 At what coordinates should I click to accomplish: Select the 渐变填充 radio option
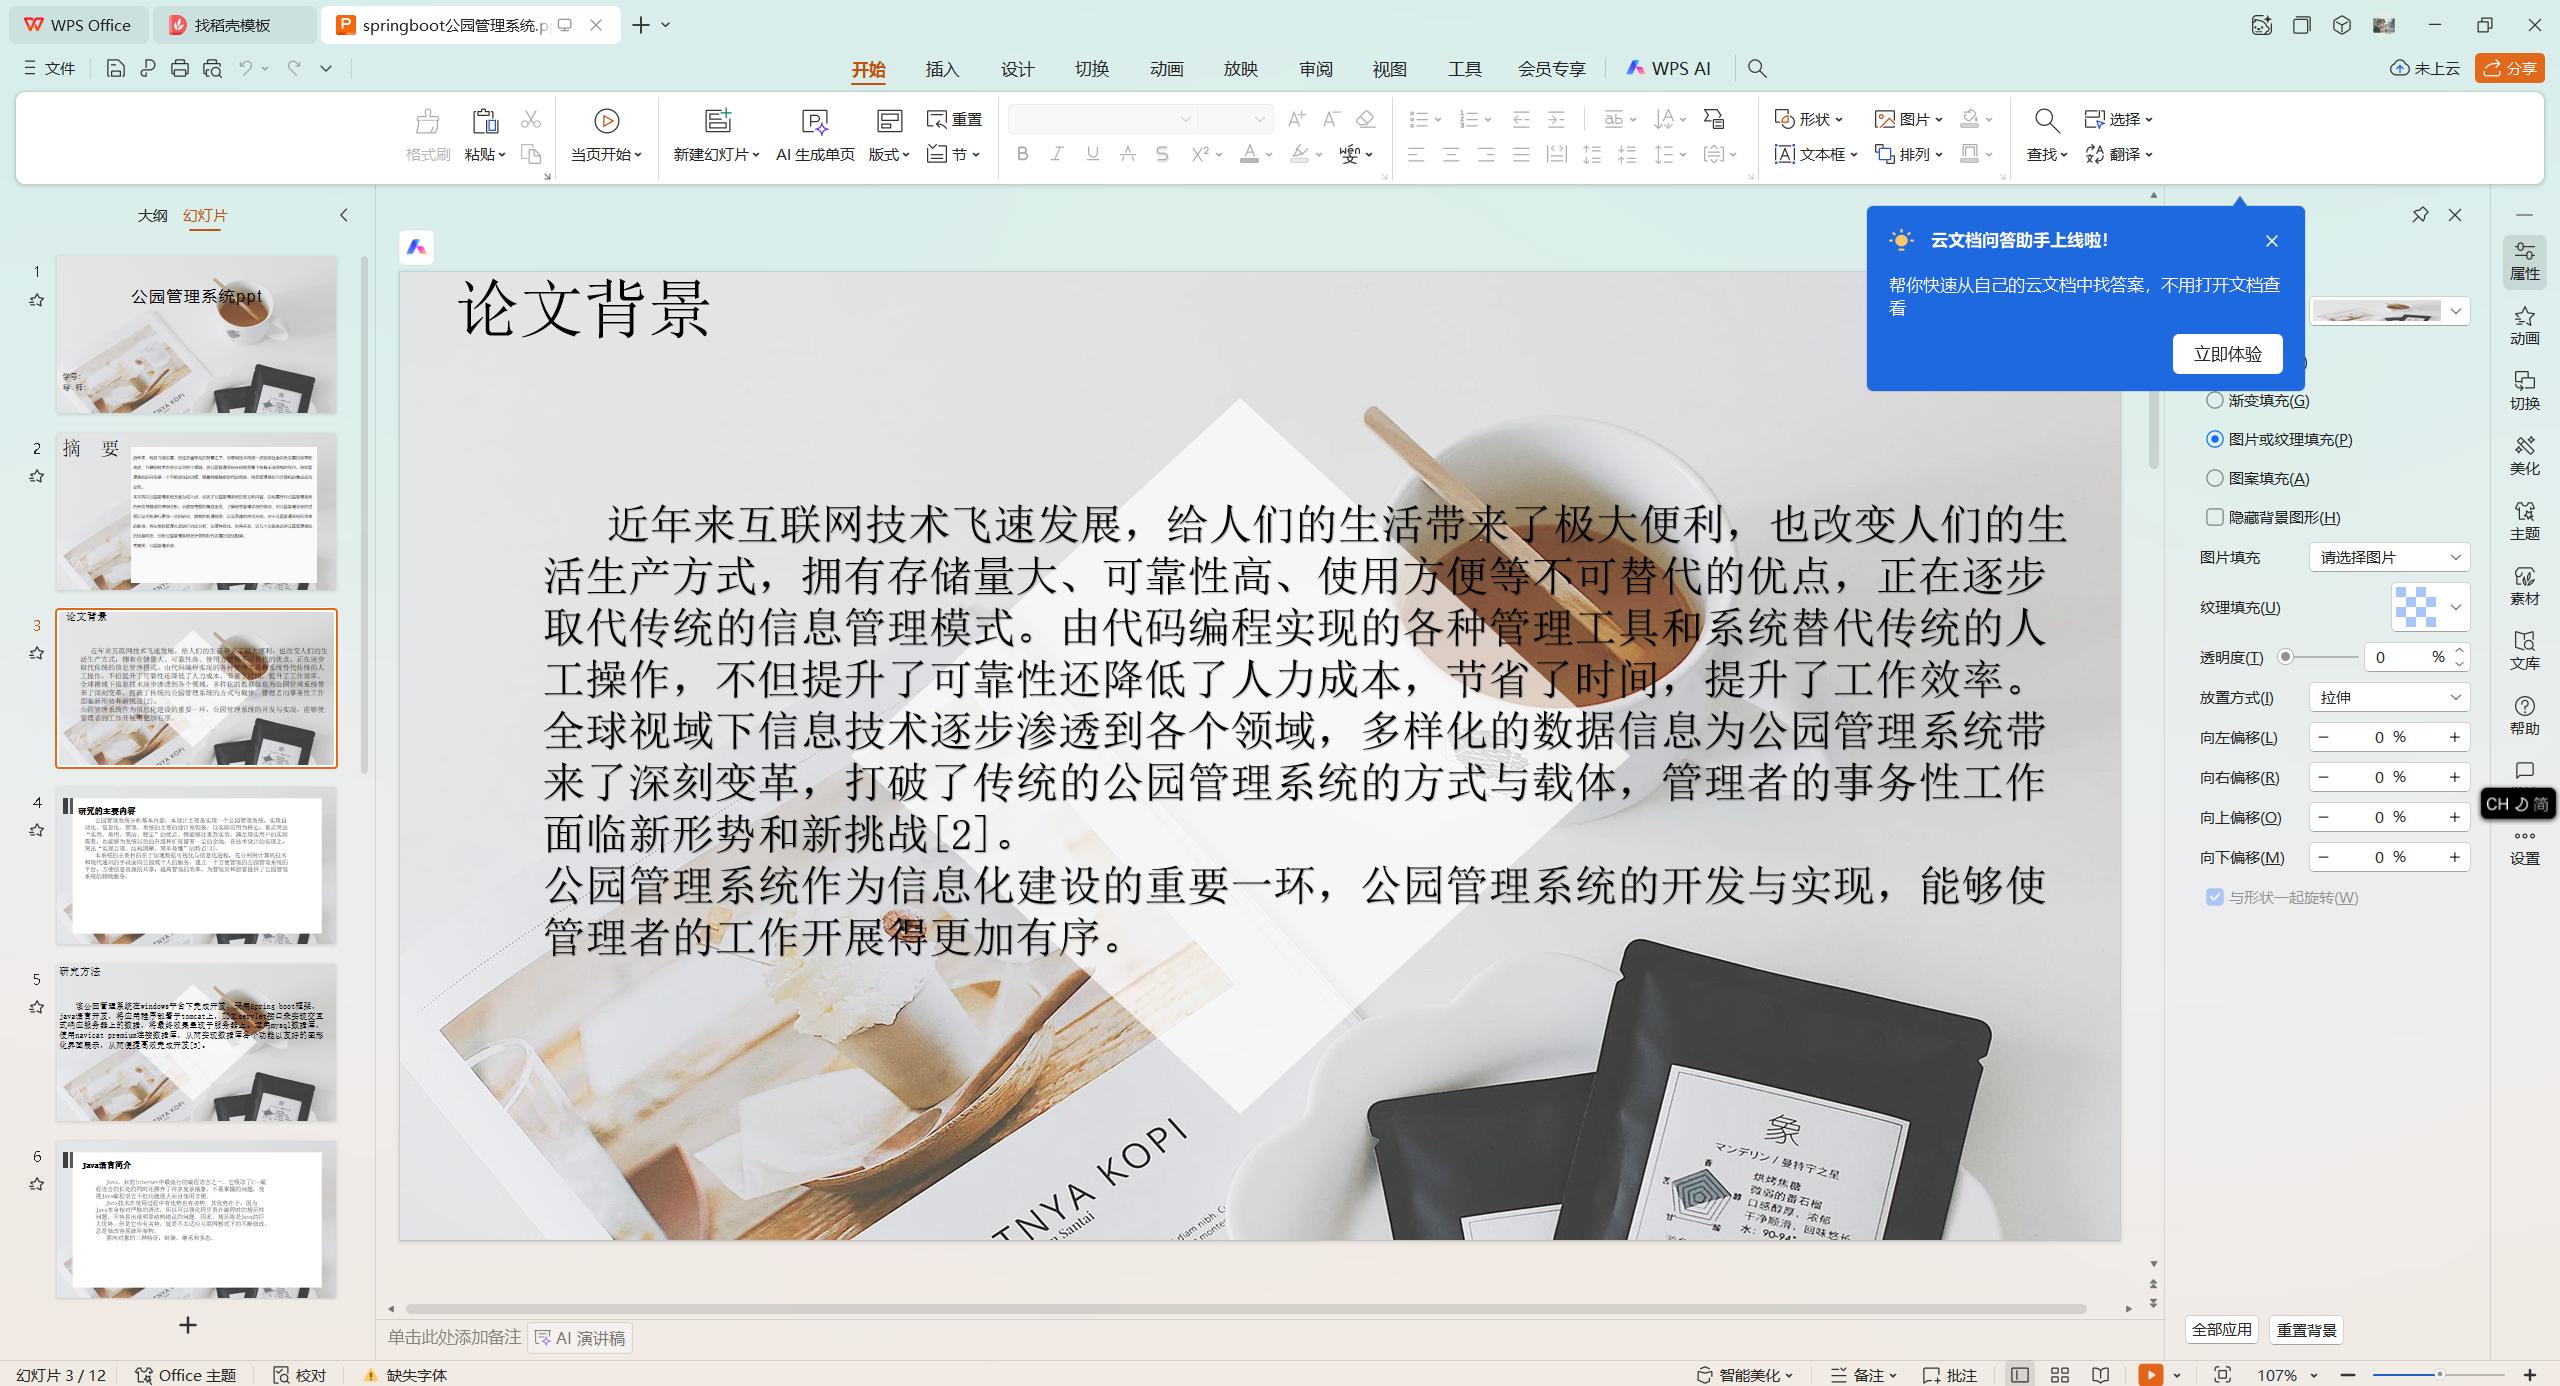[x=2214, y=399]
